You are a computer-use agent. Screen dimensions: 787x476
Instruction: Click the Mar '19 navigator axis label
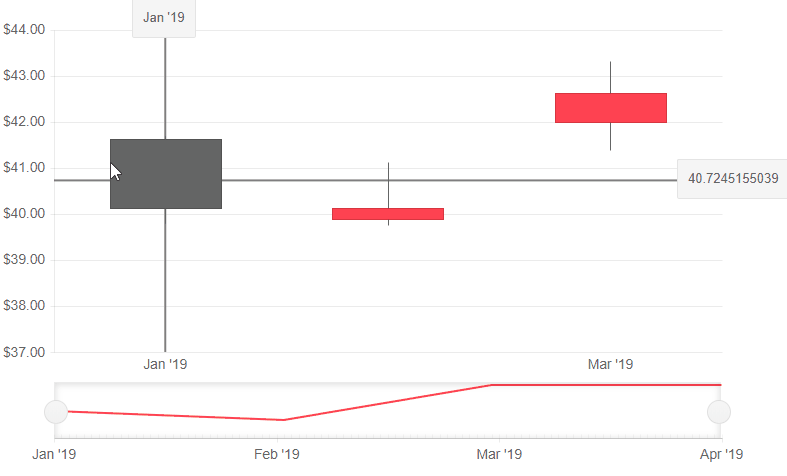coord(499,455)
